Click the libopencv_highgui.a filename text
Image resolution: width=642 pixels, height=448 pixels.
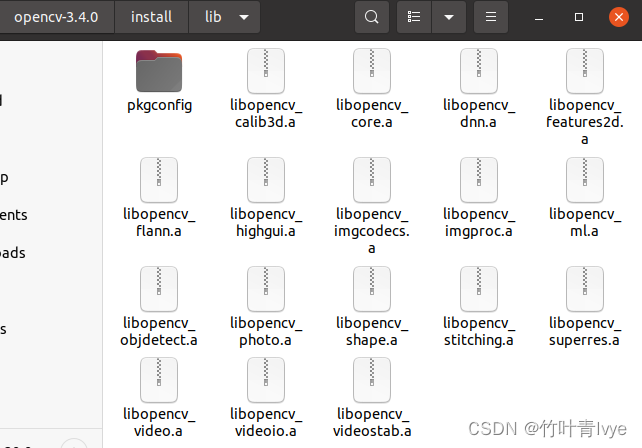coord(266,222)
